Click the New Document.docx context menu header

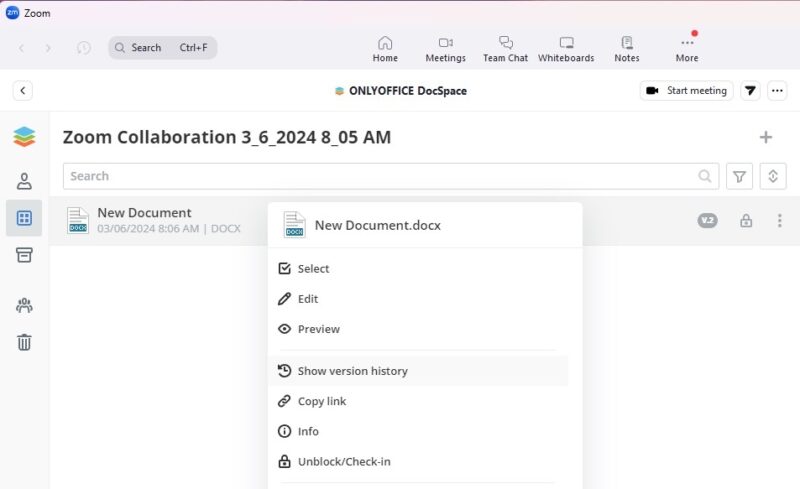click(x=425, y=225)
